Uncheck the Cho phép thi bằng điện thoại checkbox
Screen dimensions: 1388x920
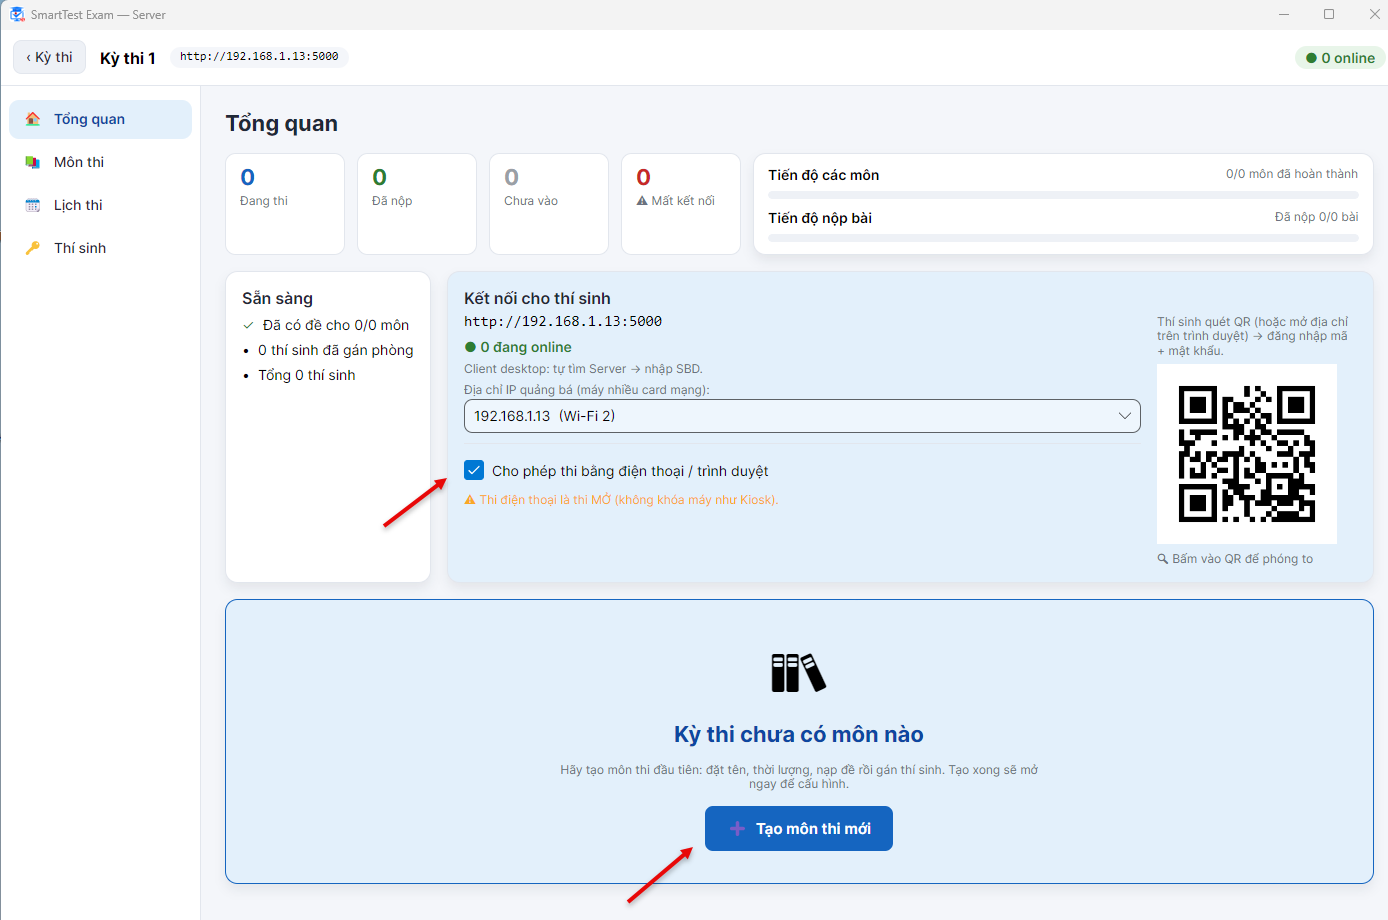(x=474, y=470)
